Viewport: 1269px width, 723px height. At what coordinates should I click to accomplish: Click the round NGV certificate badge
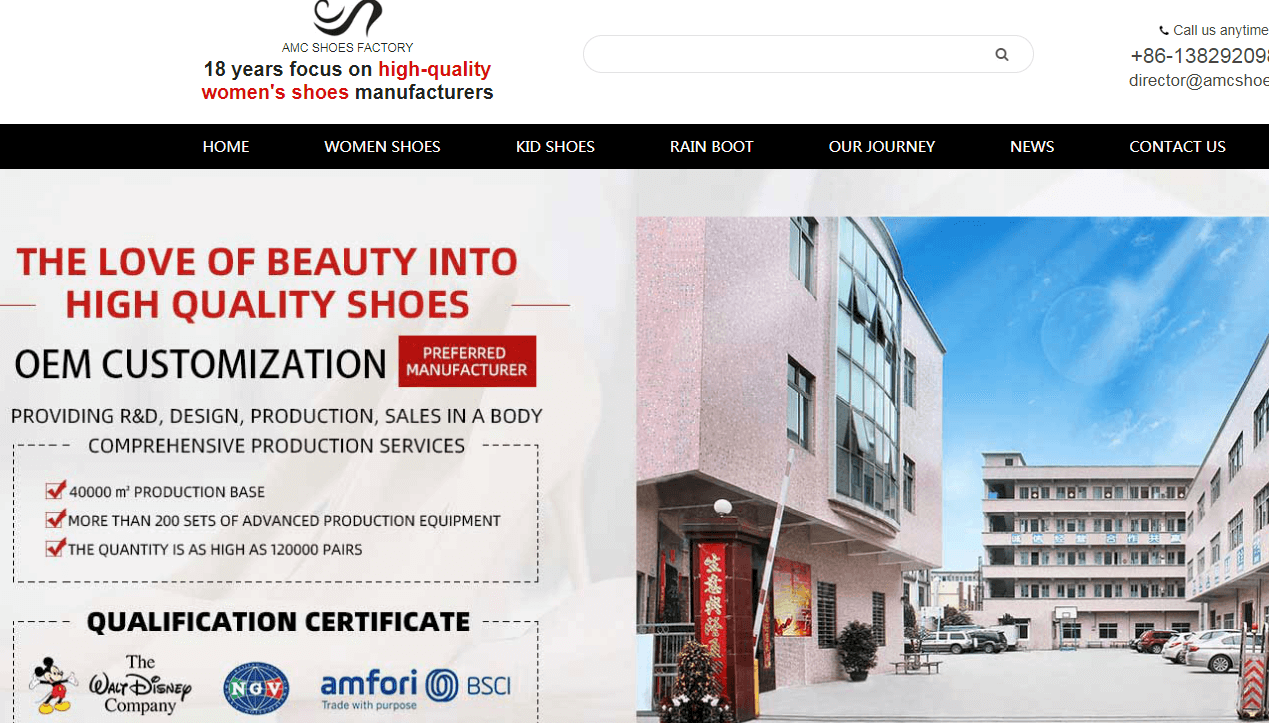256,688
